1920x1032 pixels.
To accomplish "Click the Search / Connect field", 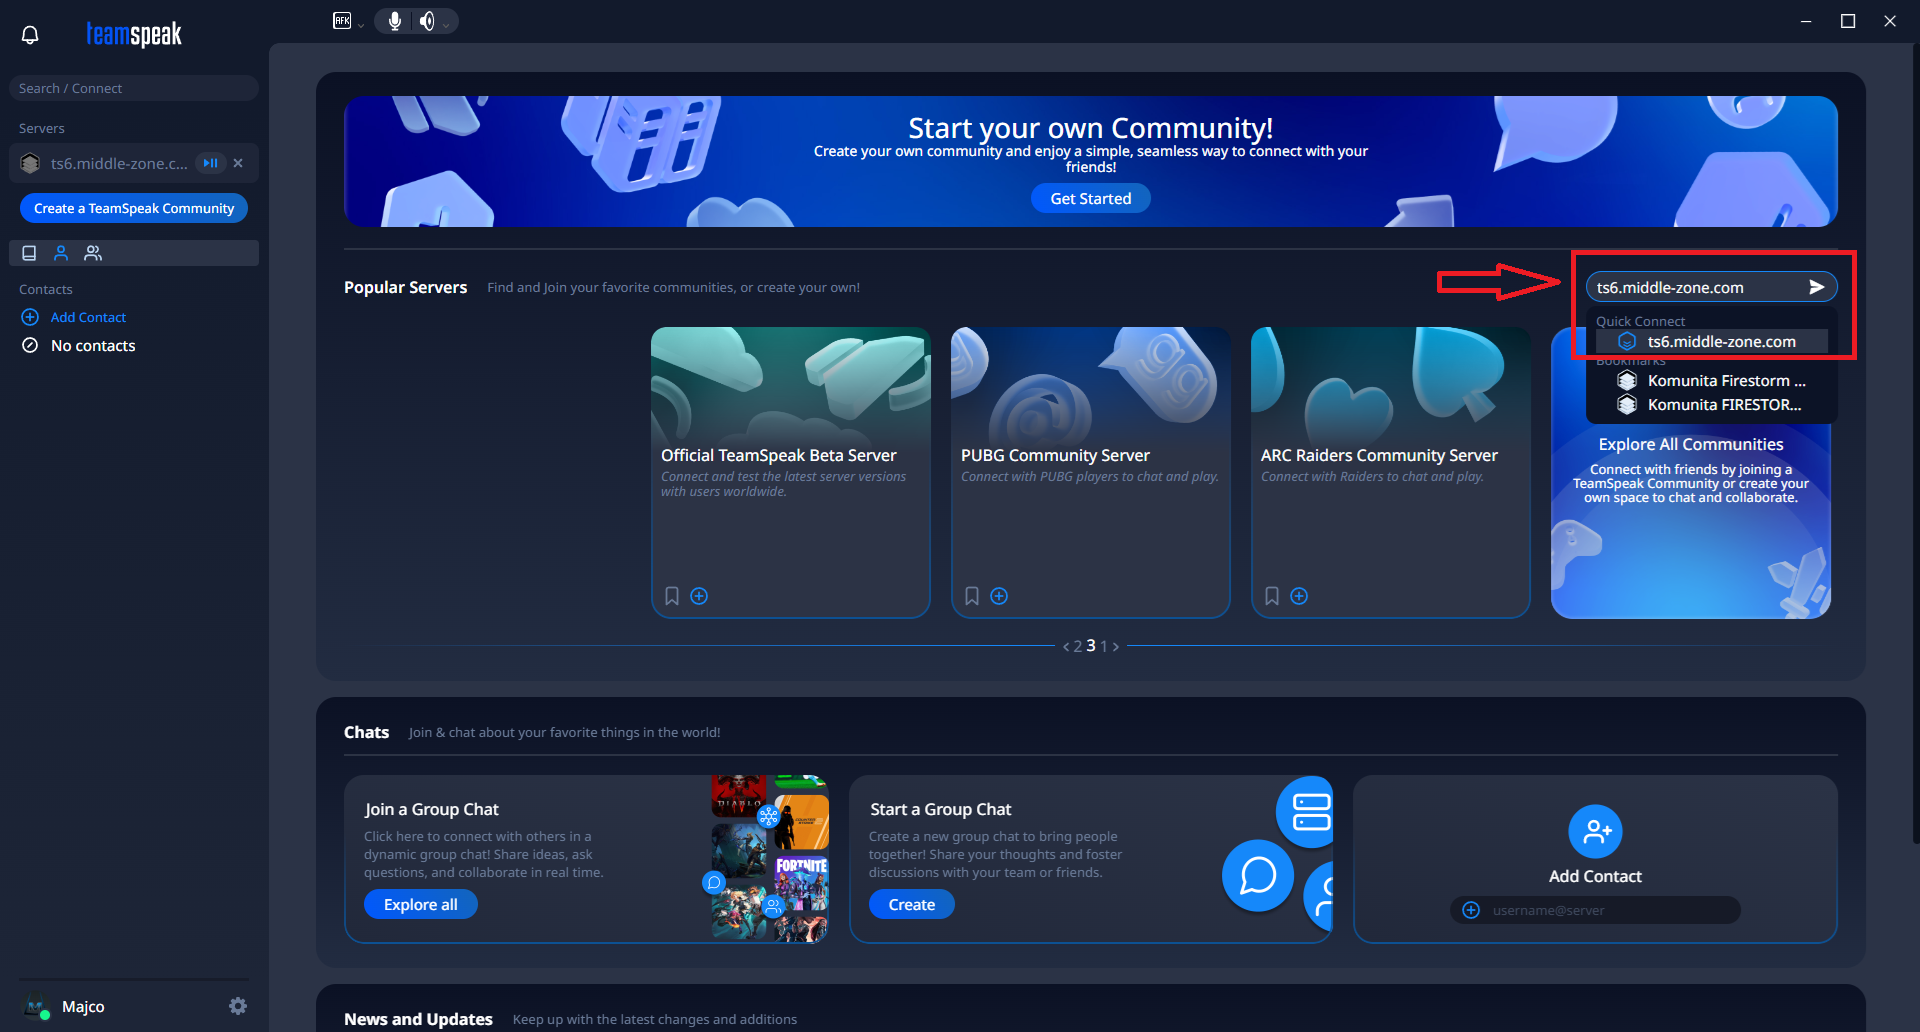I will click(x=134, y=88).
